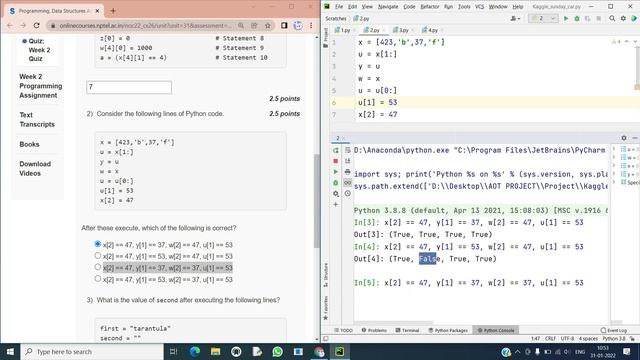Open Download Videos sidebar link
The width and height of the screenshot is (640, 360).
[35, 169]
